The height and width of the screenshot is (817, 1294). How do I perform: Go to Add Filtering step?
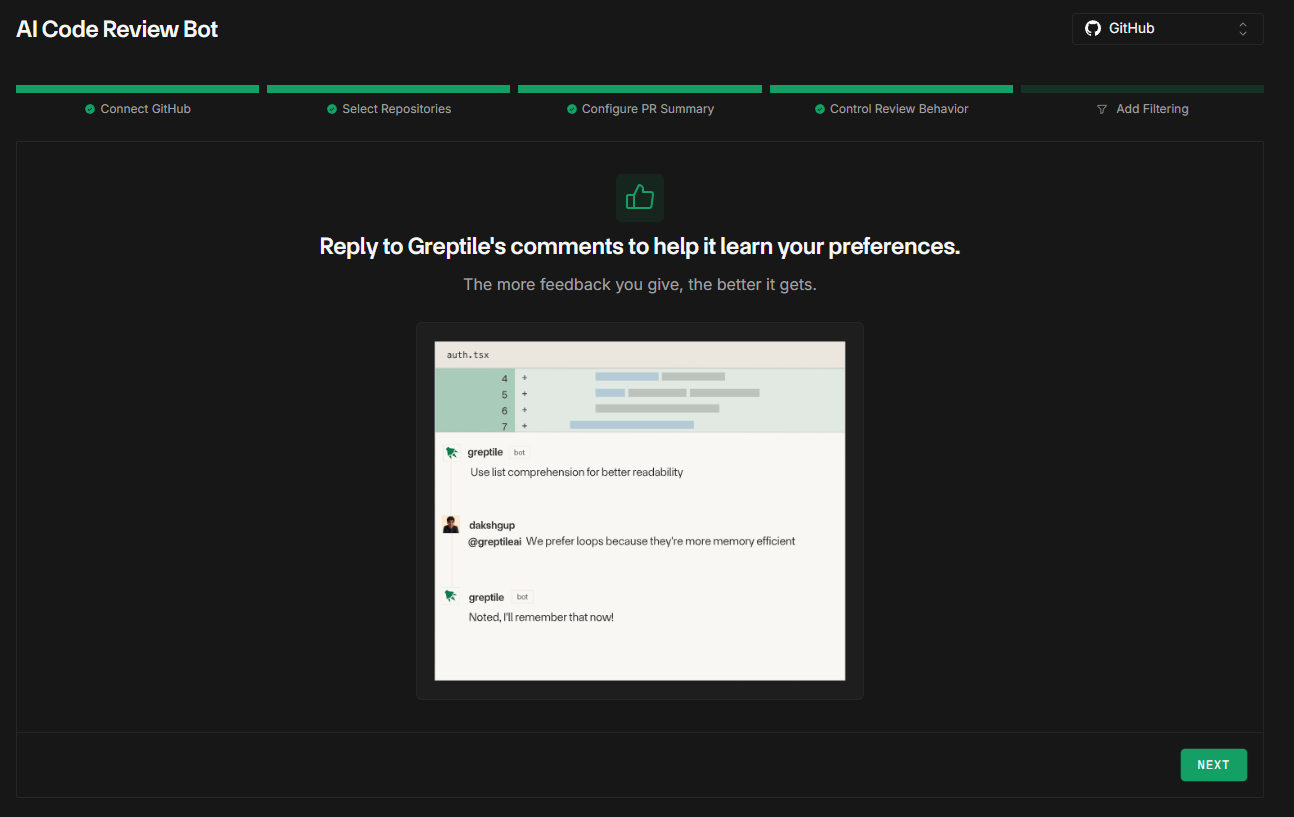coord(1142,109)
